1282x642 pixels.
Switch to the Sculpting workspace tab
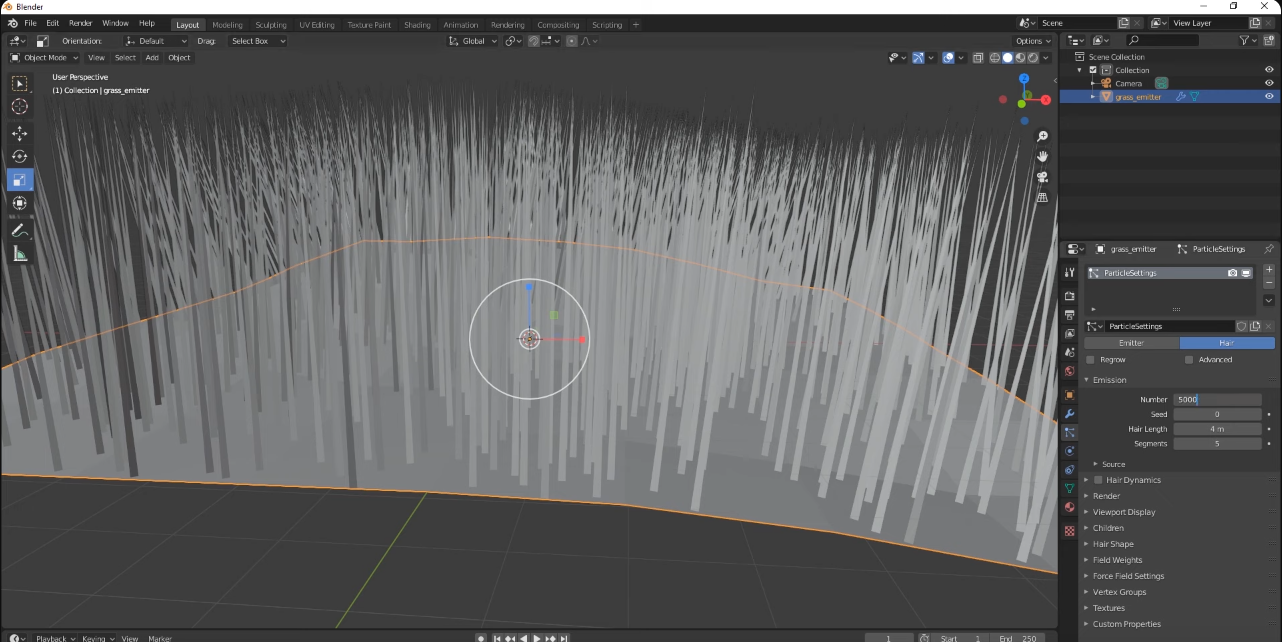tap(270, 24)
